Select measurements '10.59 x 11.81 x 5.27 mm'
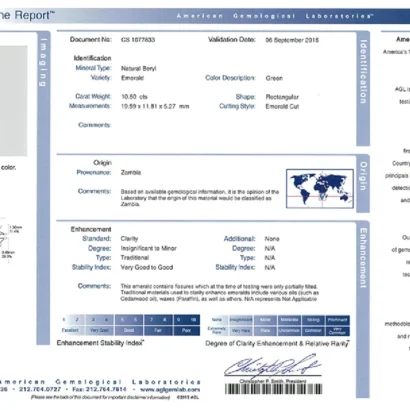This screenshot has width=410, height=410. point(155,106)
